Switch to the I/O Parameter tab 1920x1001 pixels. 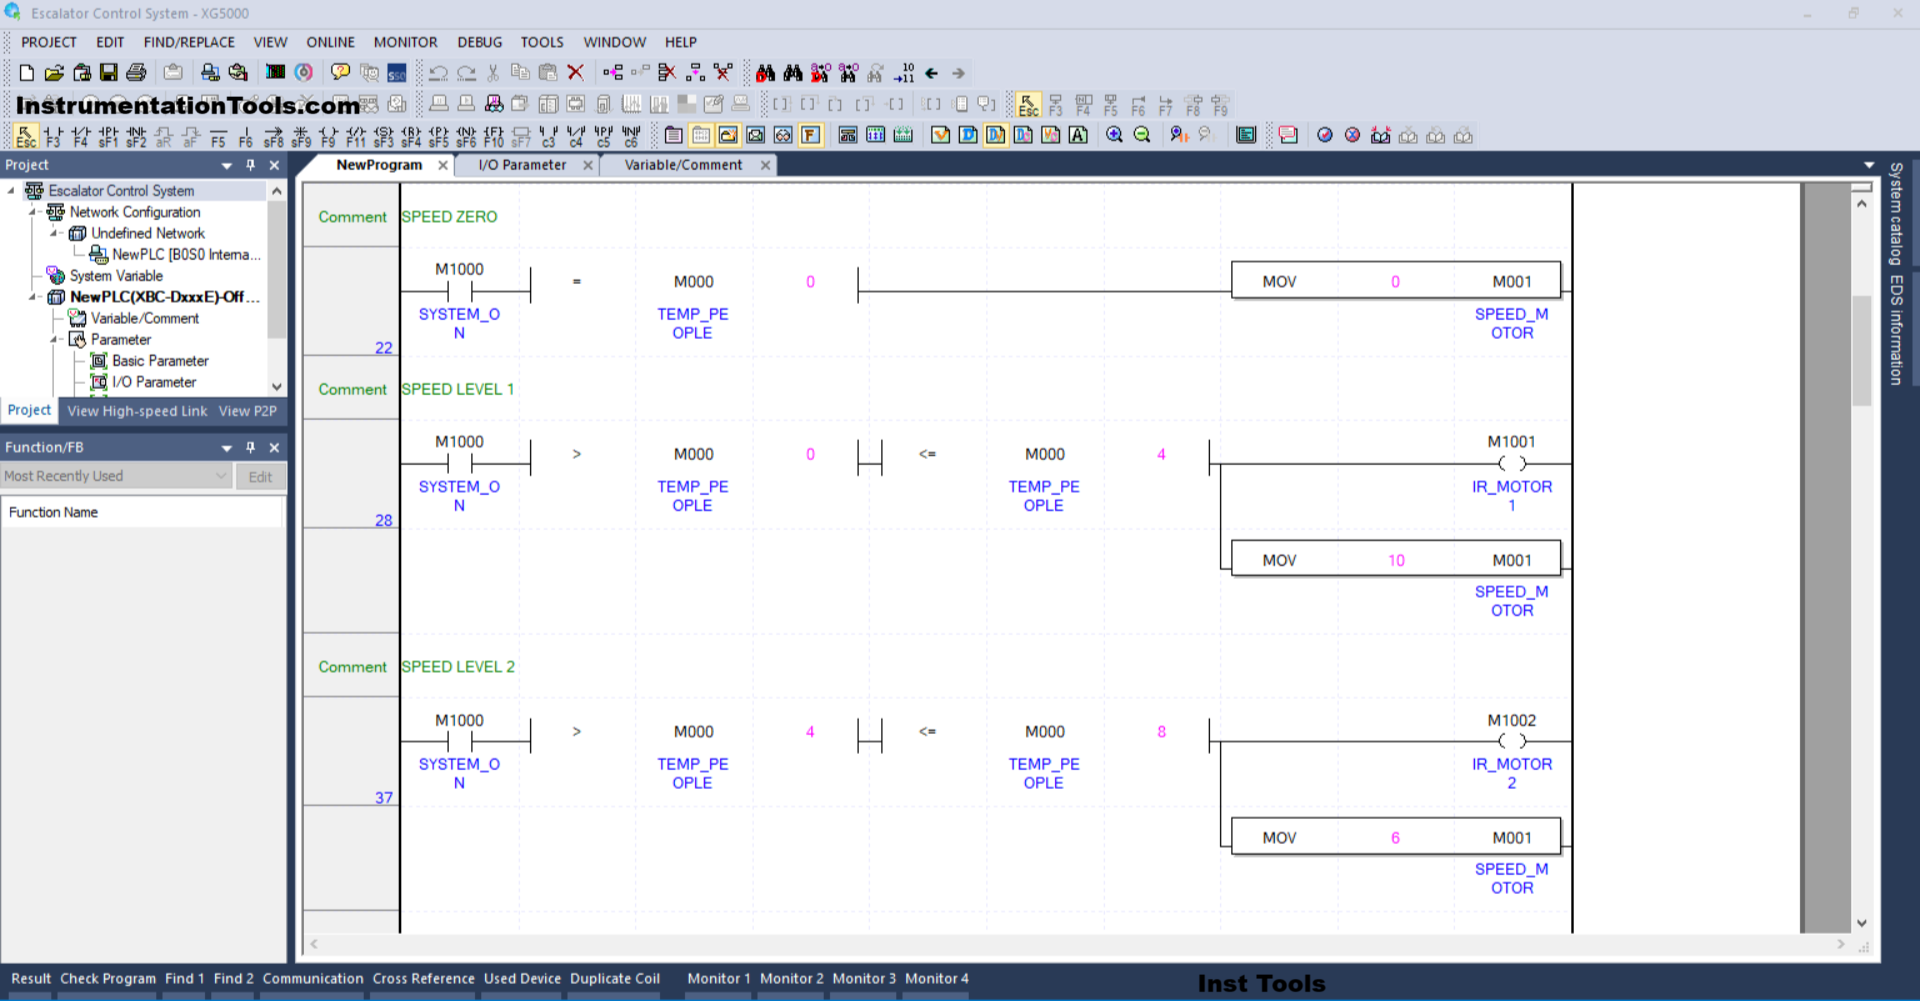[522, 165]
